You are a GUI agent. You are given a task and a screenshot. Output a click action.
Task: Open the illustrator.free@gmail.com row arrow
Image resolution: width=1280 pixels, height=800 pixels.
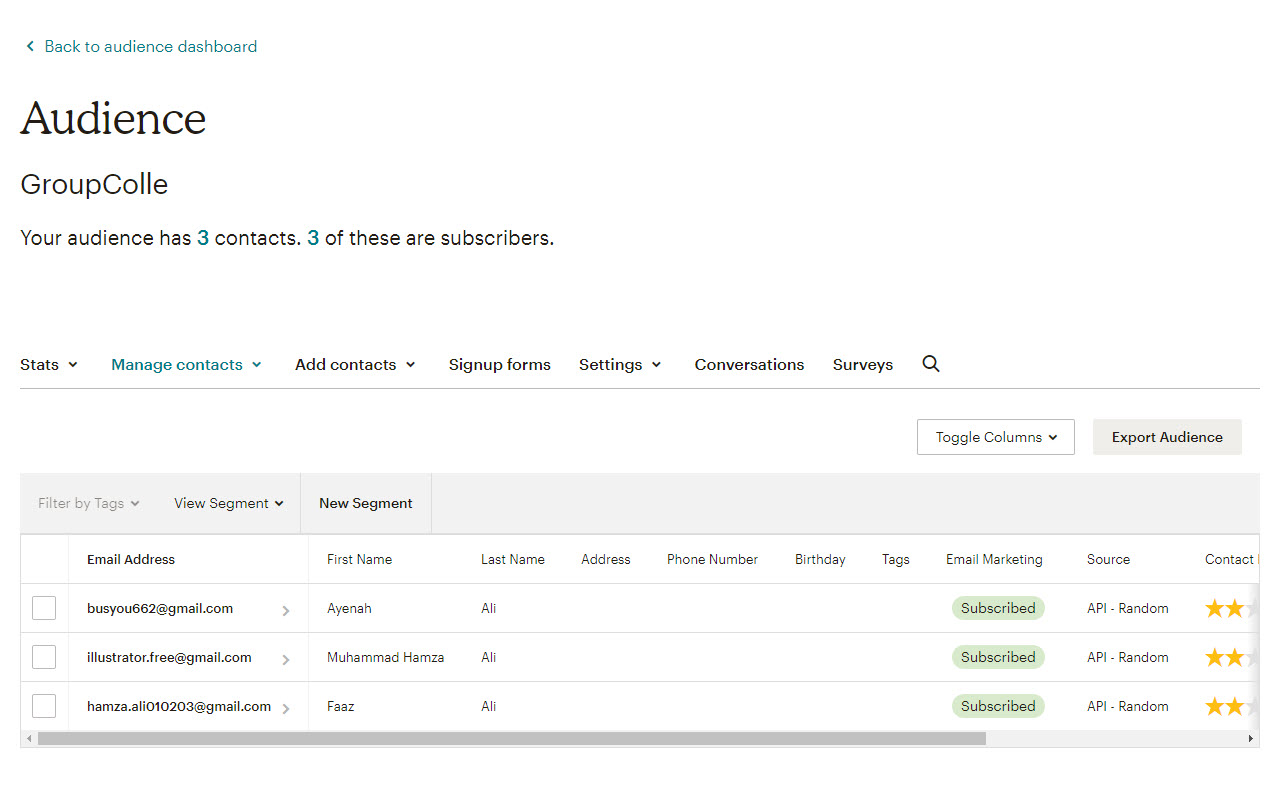coord(286,659)
